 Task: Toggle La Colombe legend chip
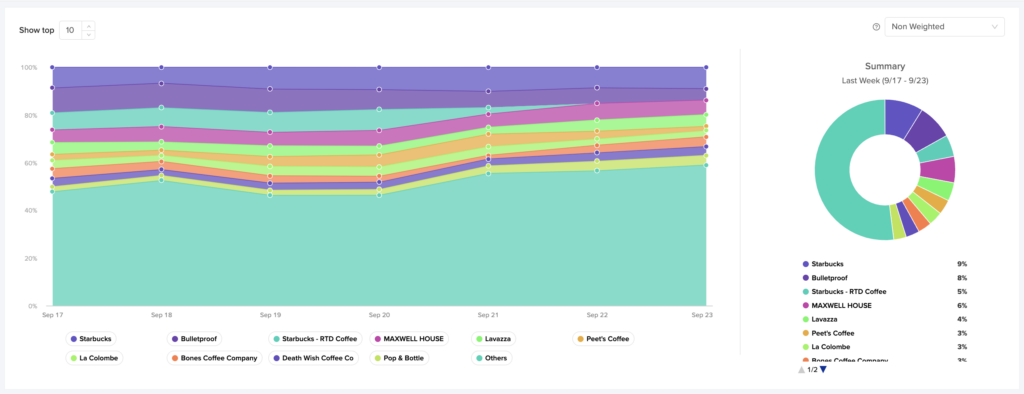click(x=94, y=358)
